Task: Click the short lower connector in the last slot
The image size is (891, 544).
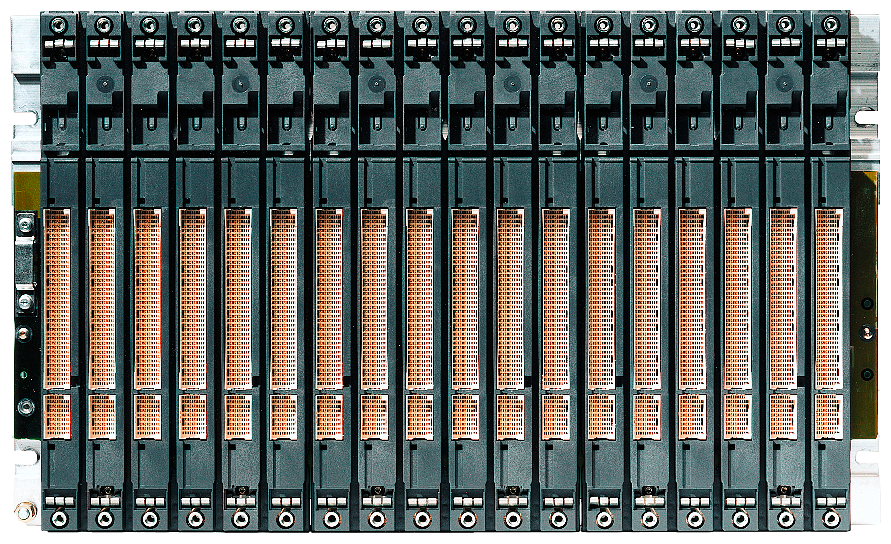Action: click(x=828, y=416)
